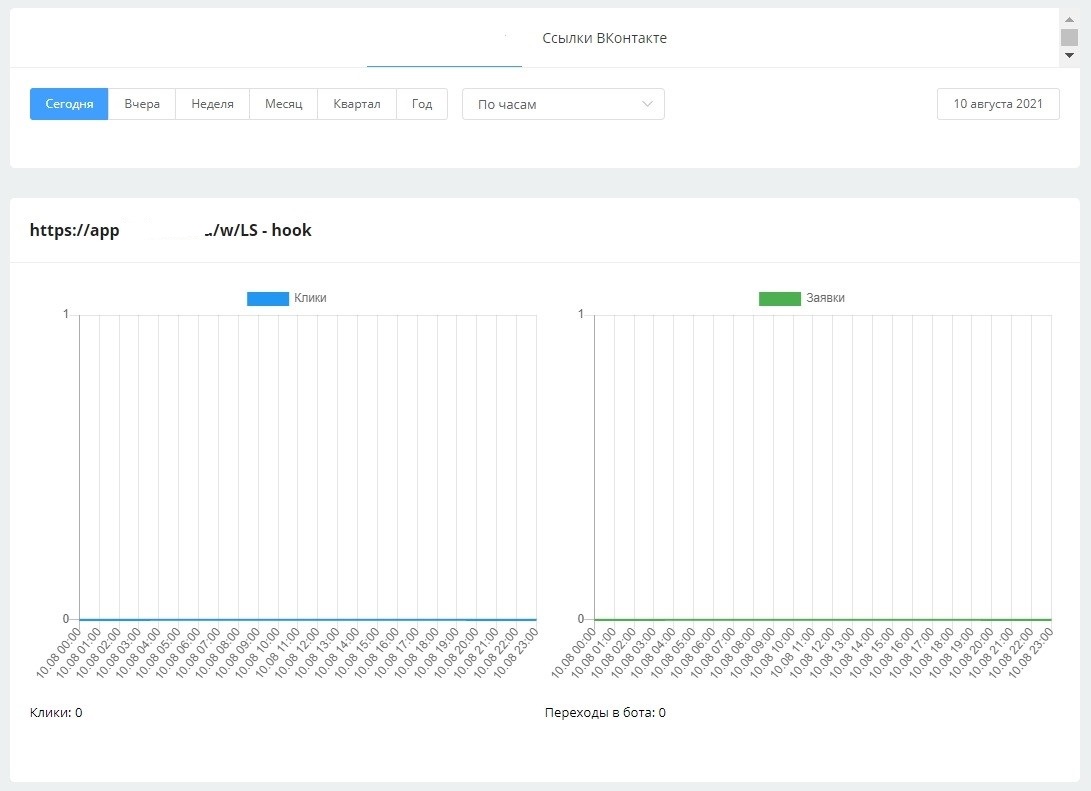Open the 10 августа 2021 date picker

(997, 104)
